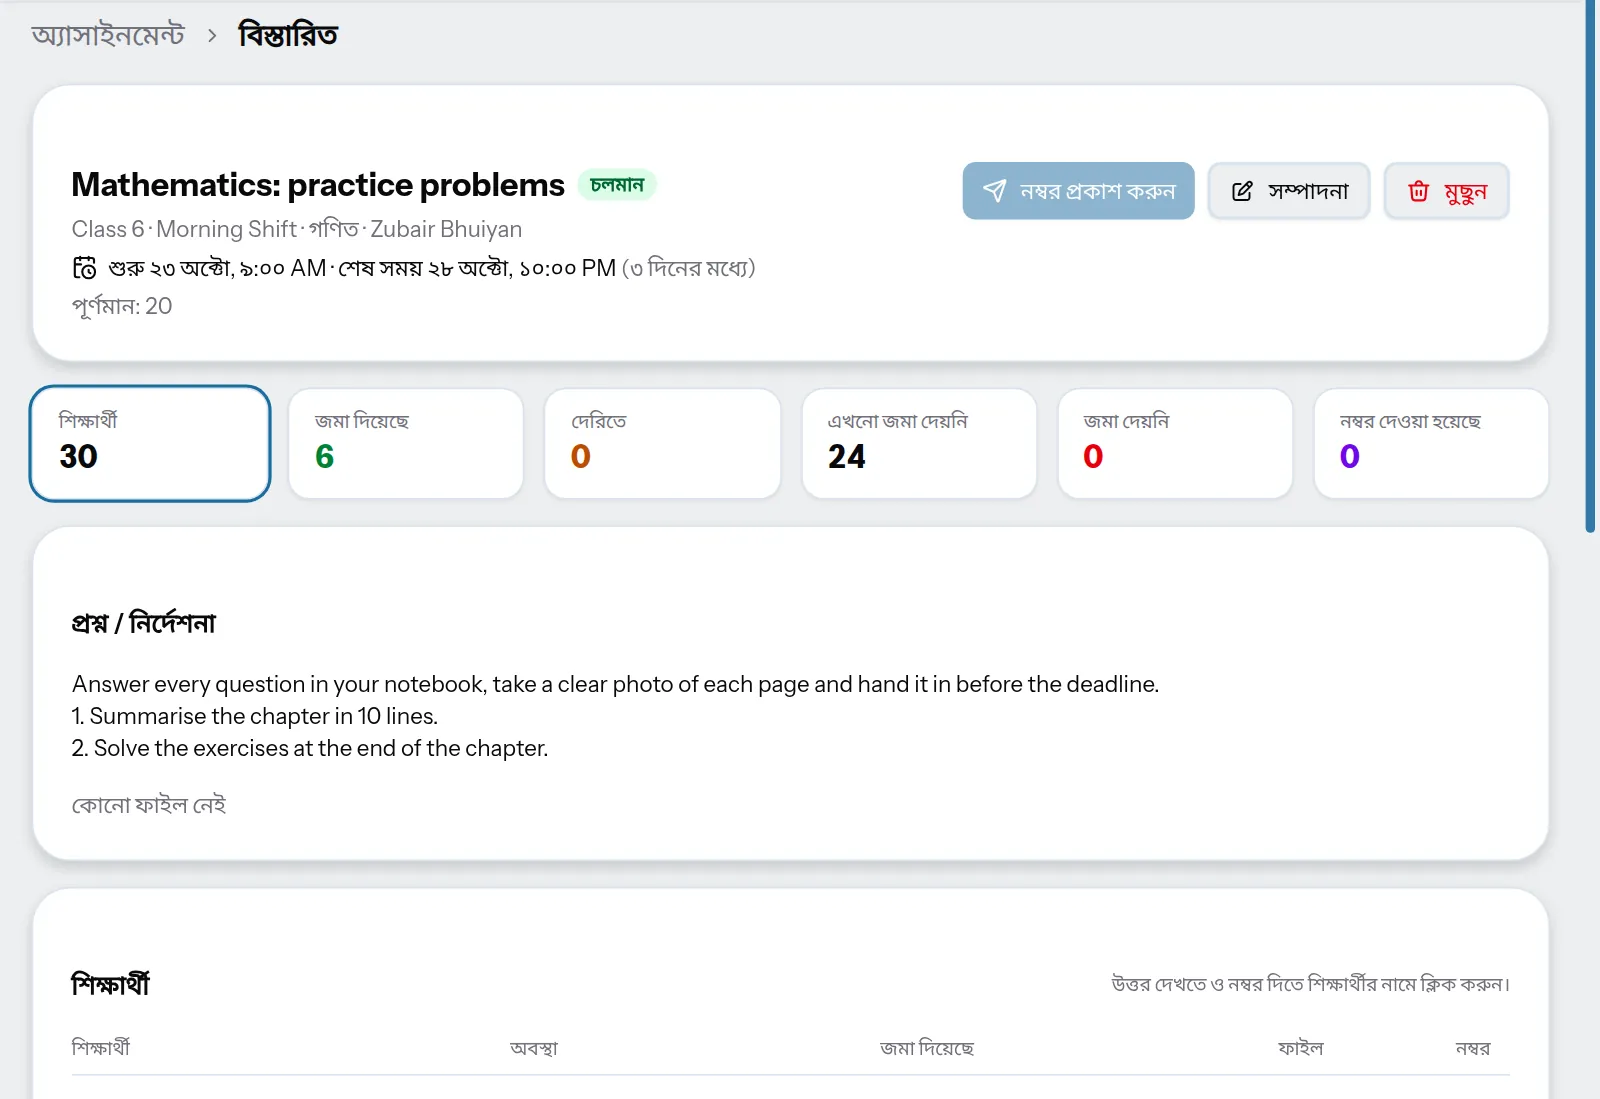The height and width of the screenshot is (1099, 1600).
Task: Select the জমা দিয়েছে 6 filter card
Action: [x=406, y=443]
